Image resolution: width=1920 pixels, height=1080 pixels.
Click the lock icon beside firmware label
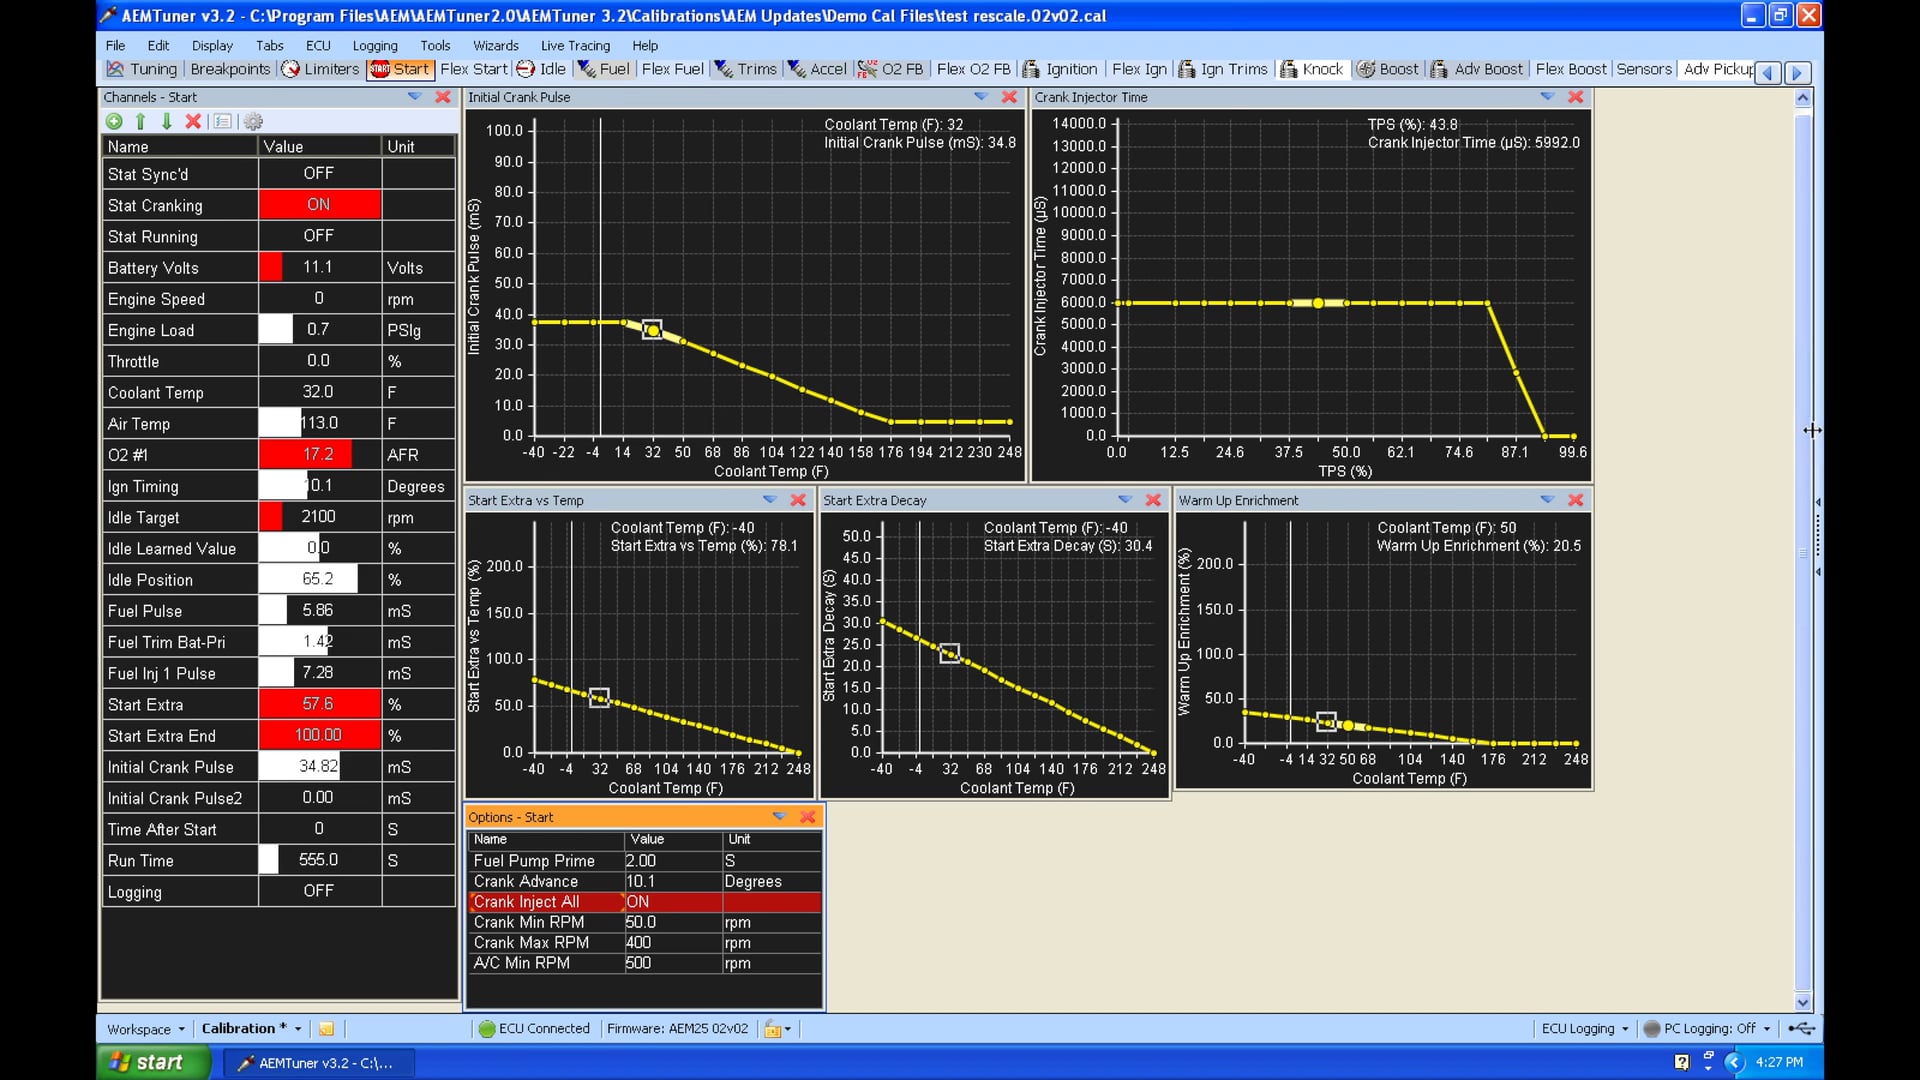(773, 1028)
